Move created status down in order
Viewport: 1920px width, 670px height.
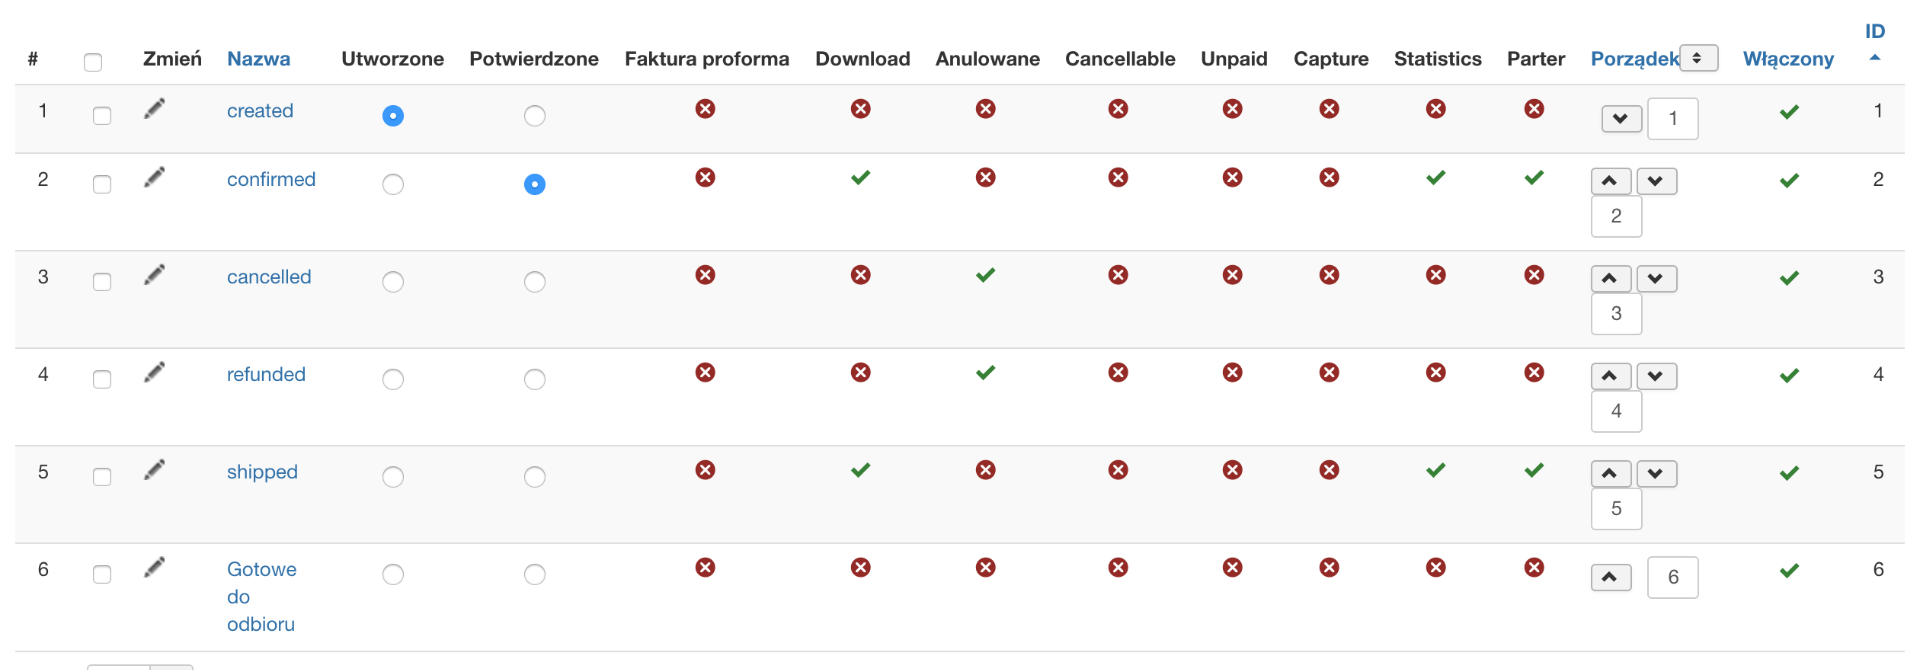(1621, 119)
